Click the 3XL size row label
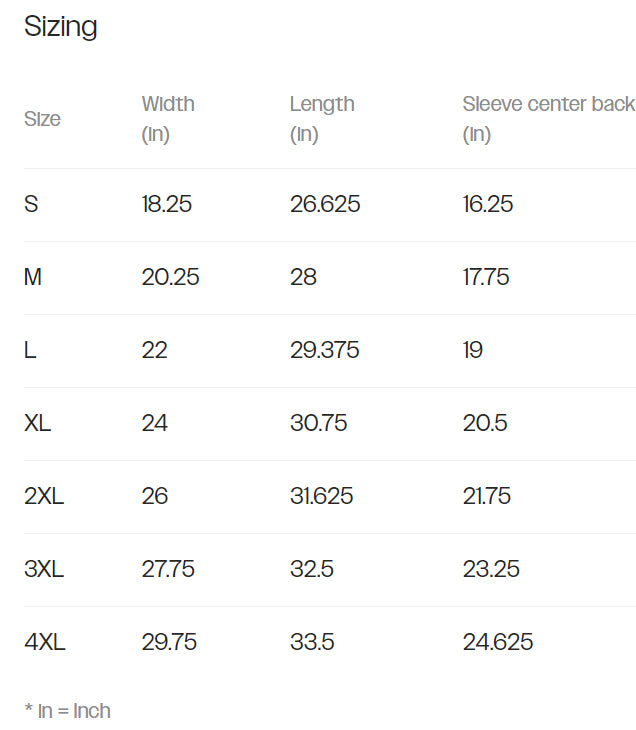 tap(44, 569)
